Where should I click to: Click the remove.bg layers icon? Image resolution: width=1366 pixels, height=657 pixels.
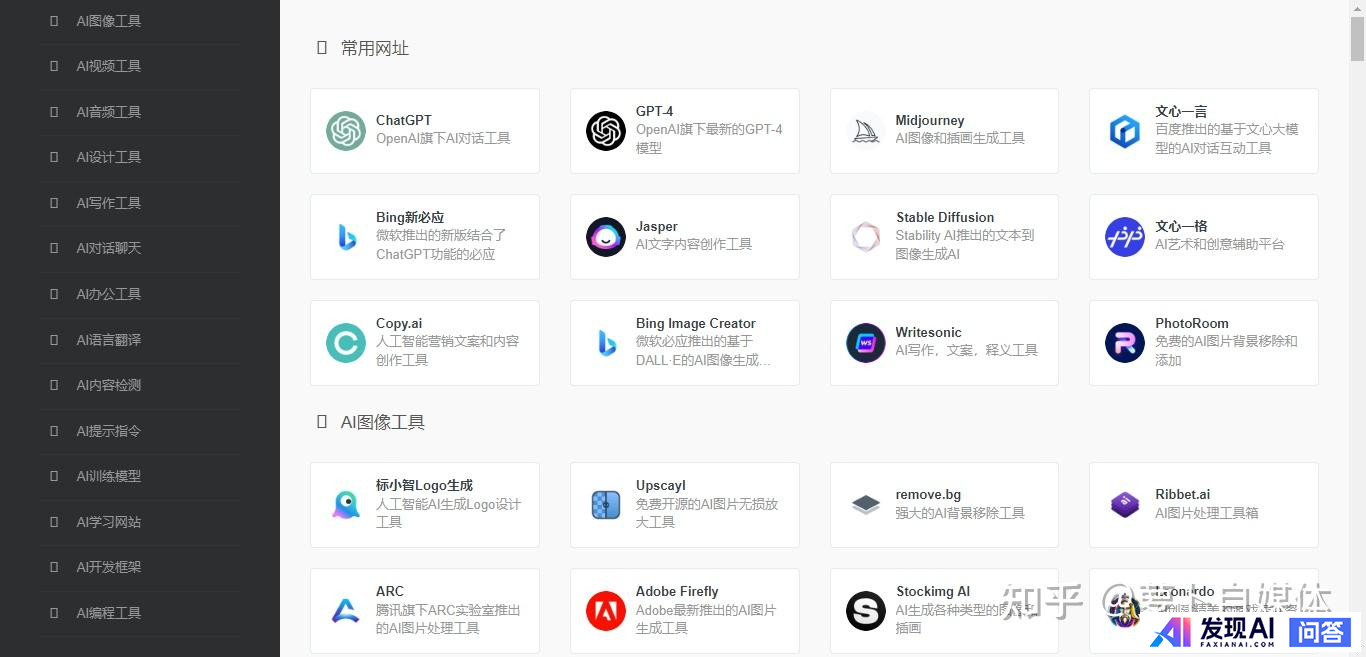[865, 505]
